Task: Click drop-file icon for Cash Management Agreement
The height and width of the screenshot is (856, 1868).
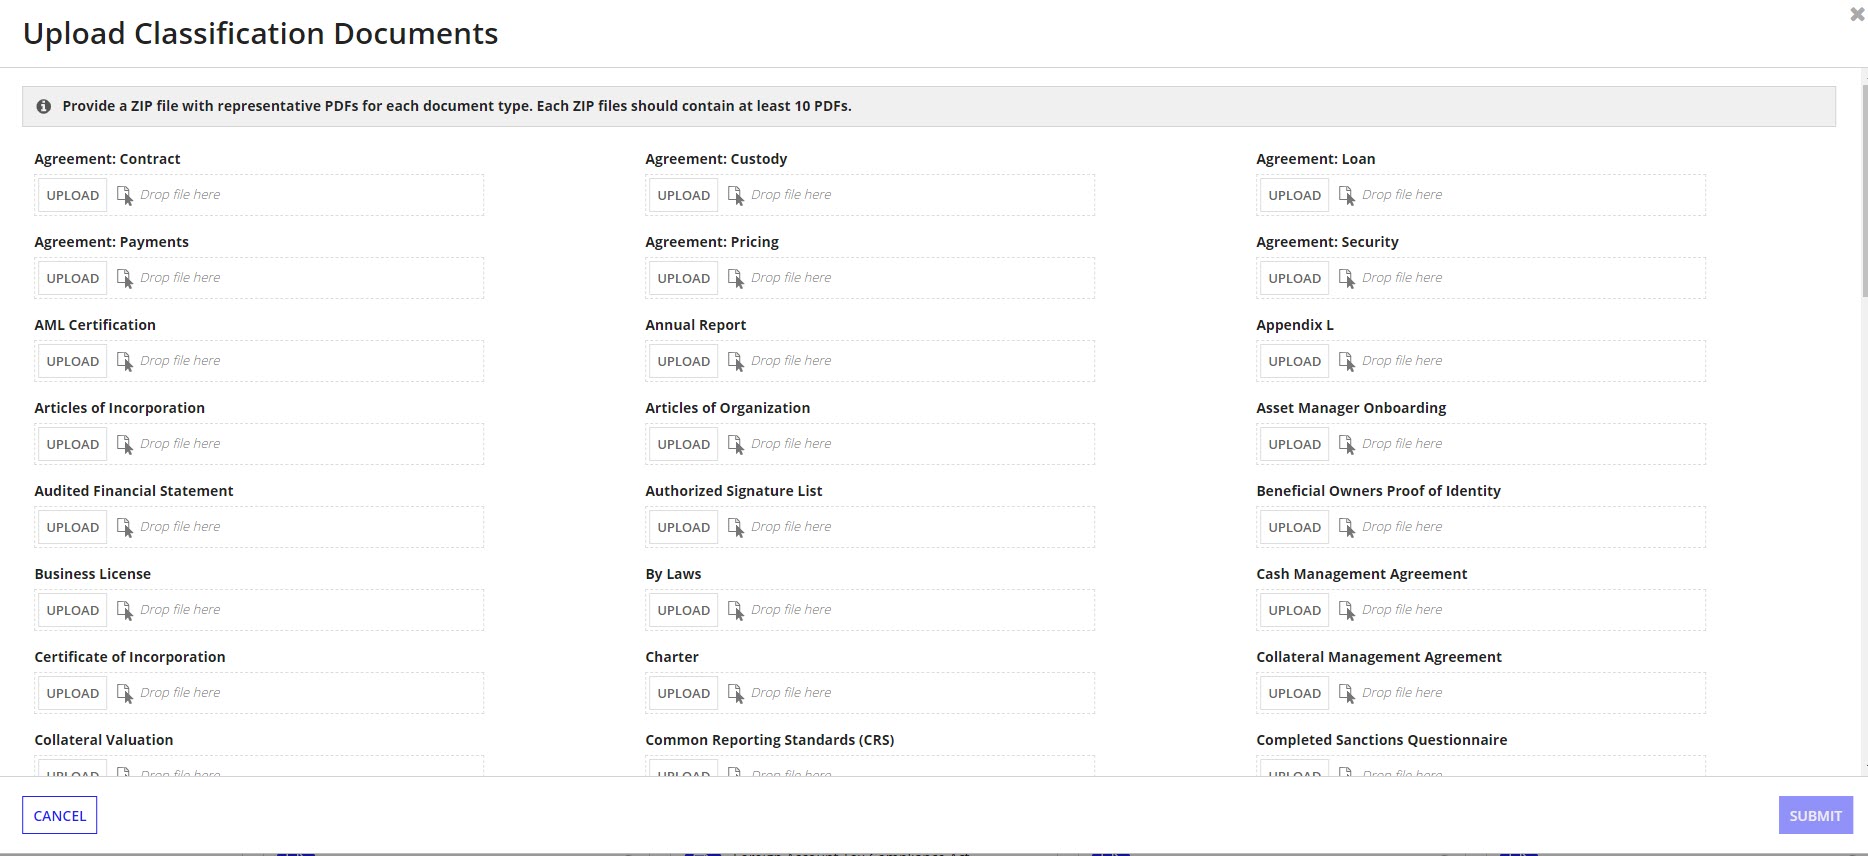Action: 1347,610
